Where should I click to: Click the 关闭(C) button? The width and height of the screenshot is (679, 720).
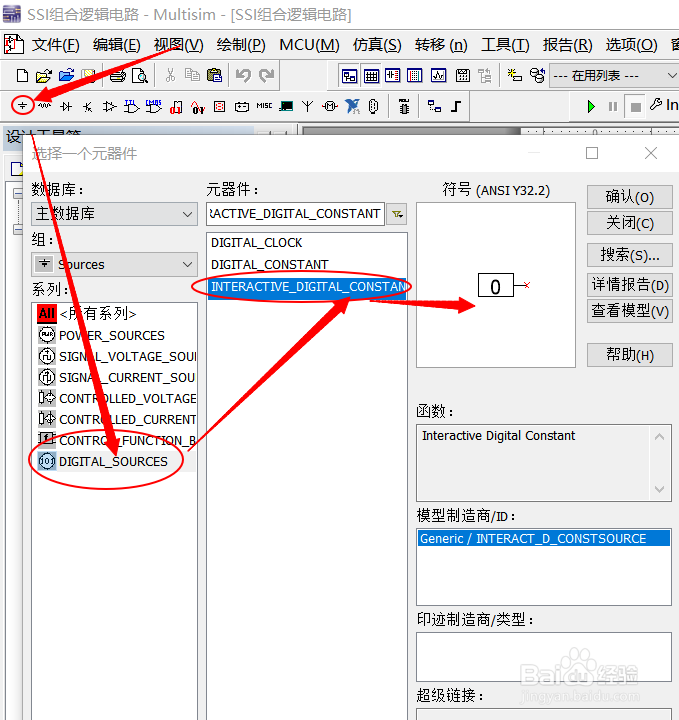(629, 223)
